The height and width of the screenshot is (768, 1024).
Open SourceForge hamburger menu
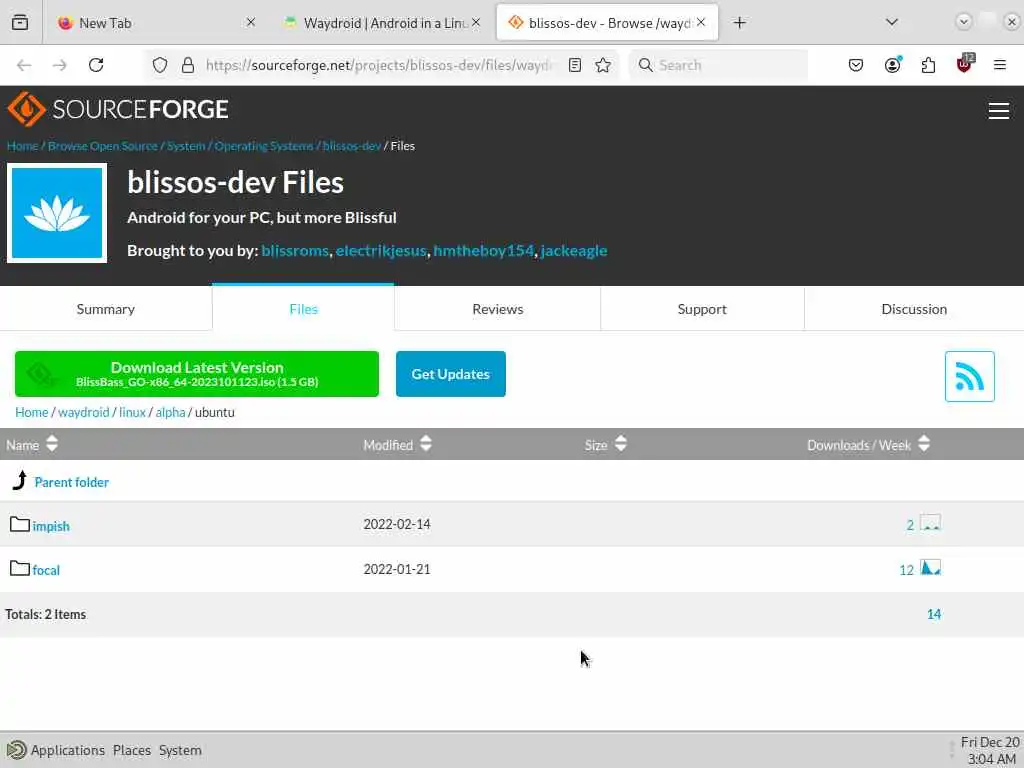pos(999,111)
